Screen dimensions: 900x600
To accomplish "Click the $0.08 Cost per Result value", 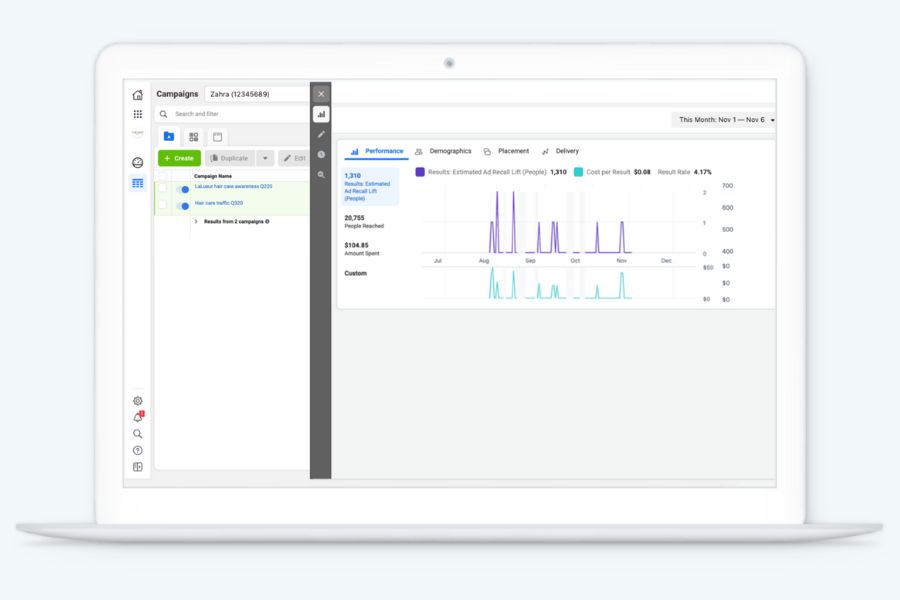I will 642,172.
